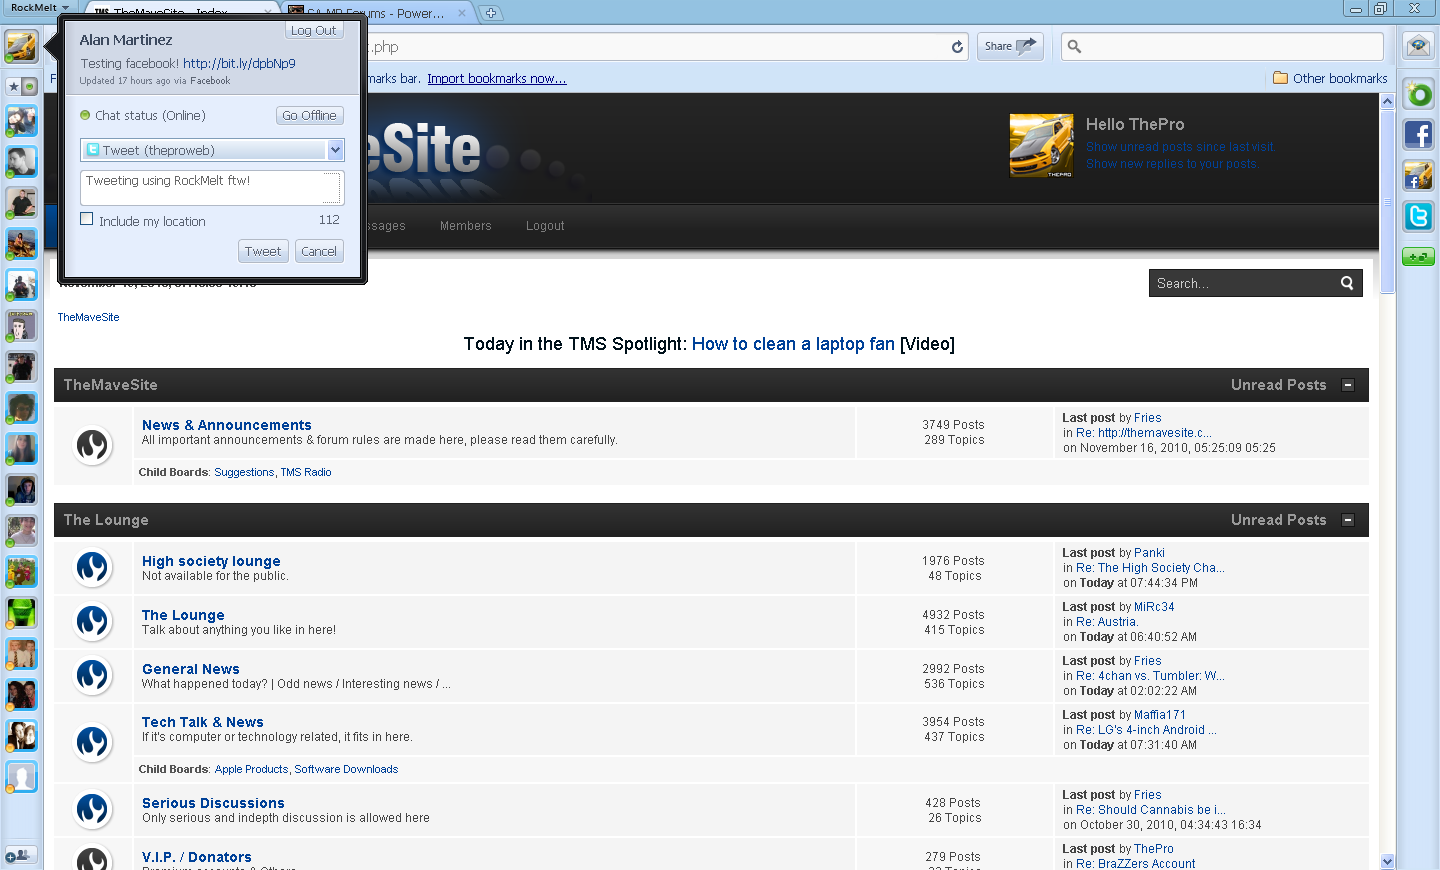Collapse The Lounge category
The height and width of the screenshot is (870, 1440).
coord(1348,520)
